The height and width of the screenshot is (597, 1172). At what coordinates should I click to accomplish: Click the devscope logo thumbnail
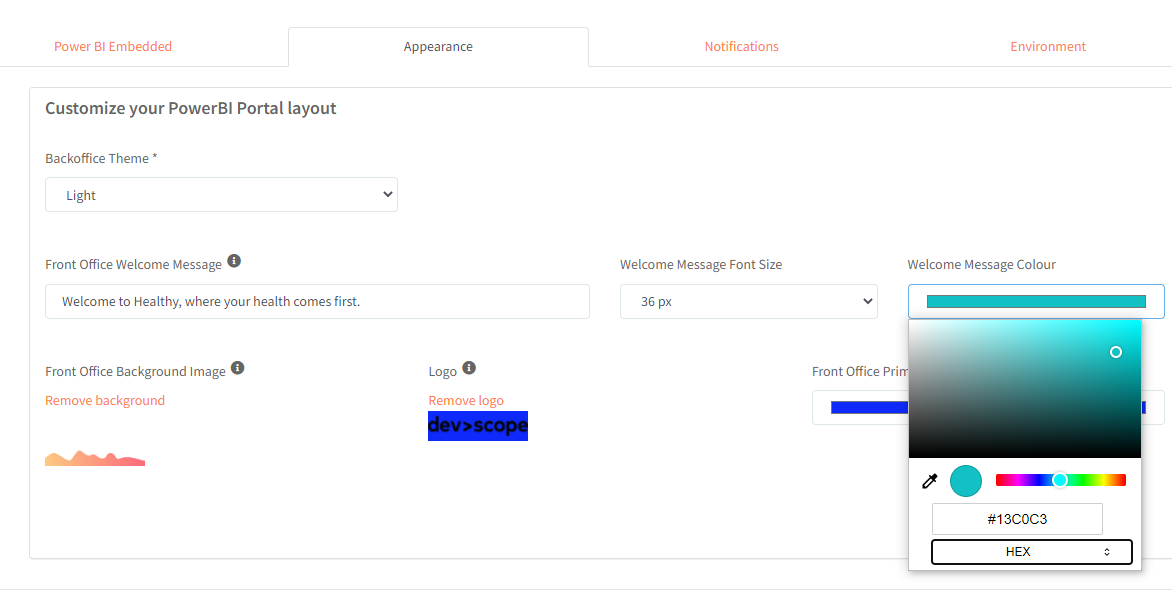coord(478,426)
